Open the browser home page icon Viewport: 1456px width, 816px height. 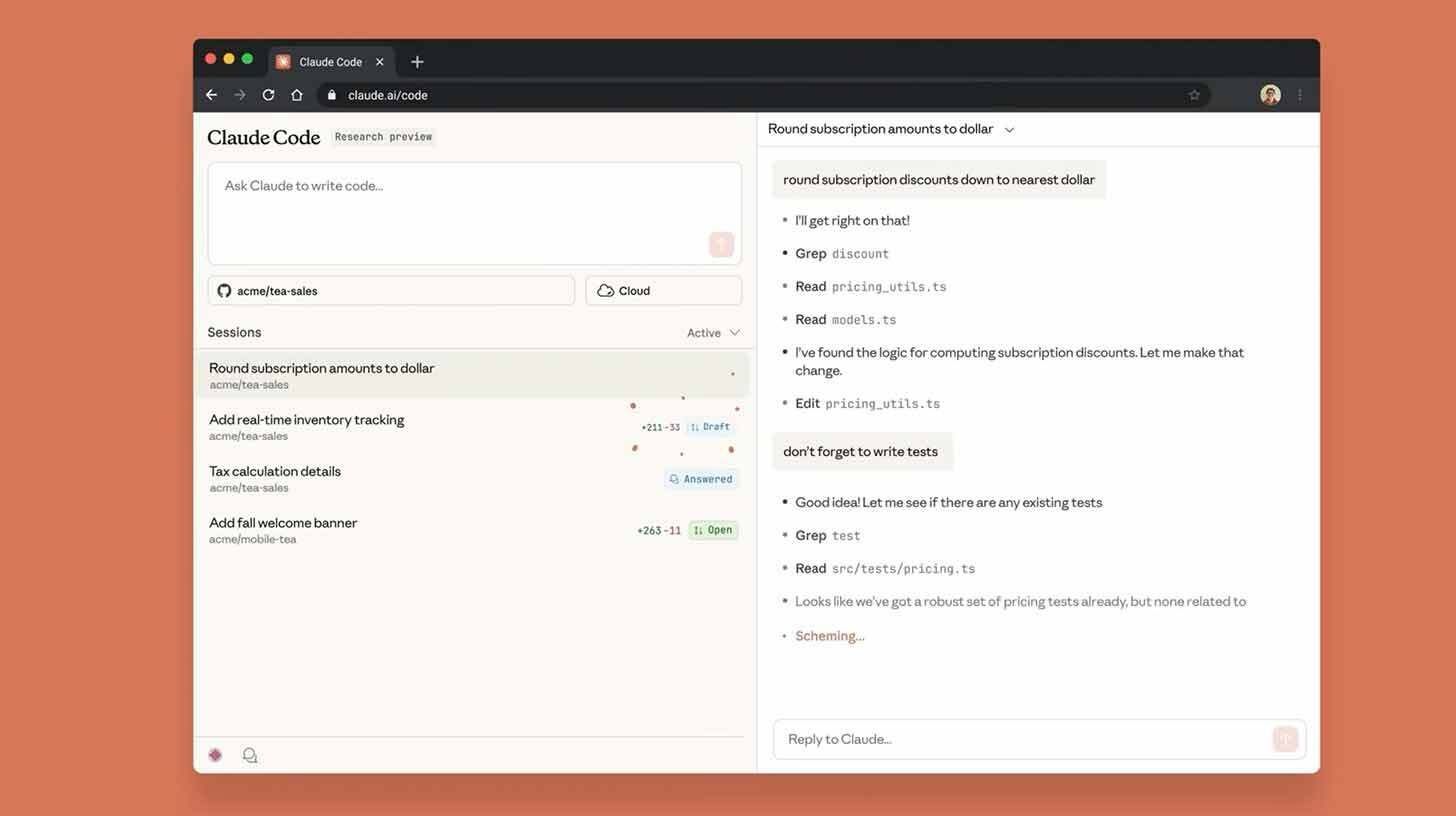pos(297,95)
